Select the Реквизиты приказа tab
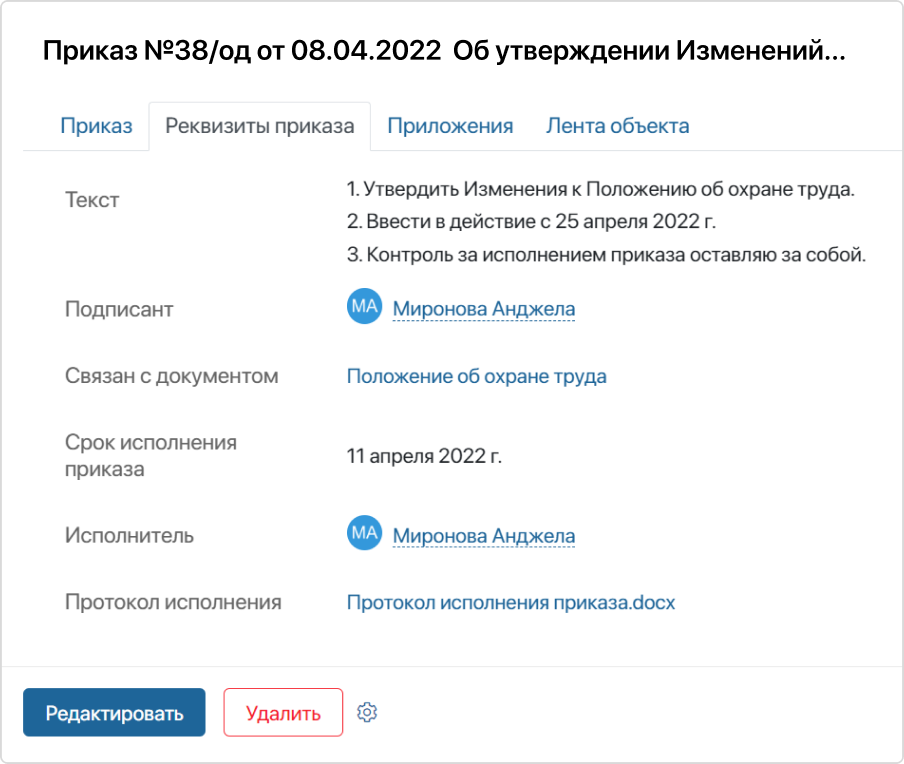The image size is (904, 764). 260,126
